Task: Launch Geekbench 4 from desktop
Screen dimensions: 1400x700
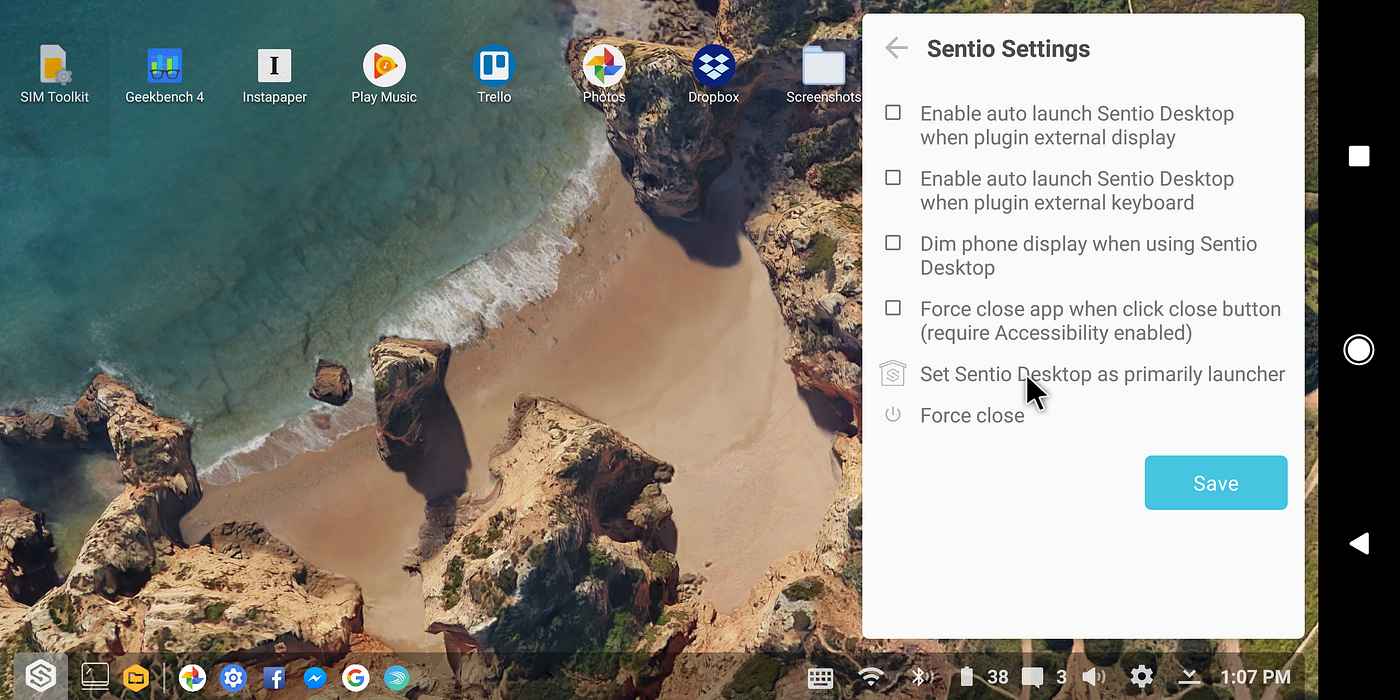Action: pos(165,75)
